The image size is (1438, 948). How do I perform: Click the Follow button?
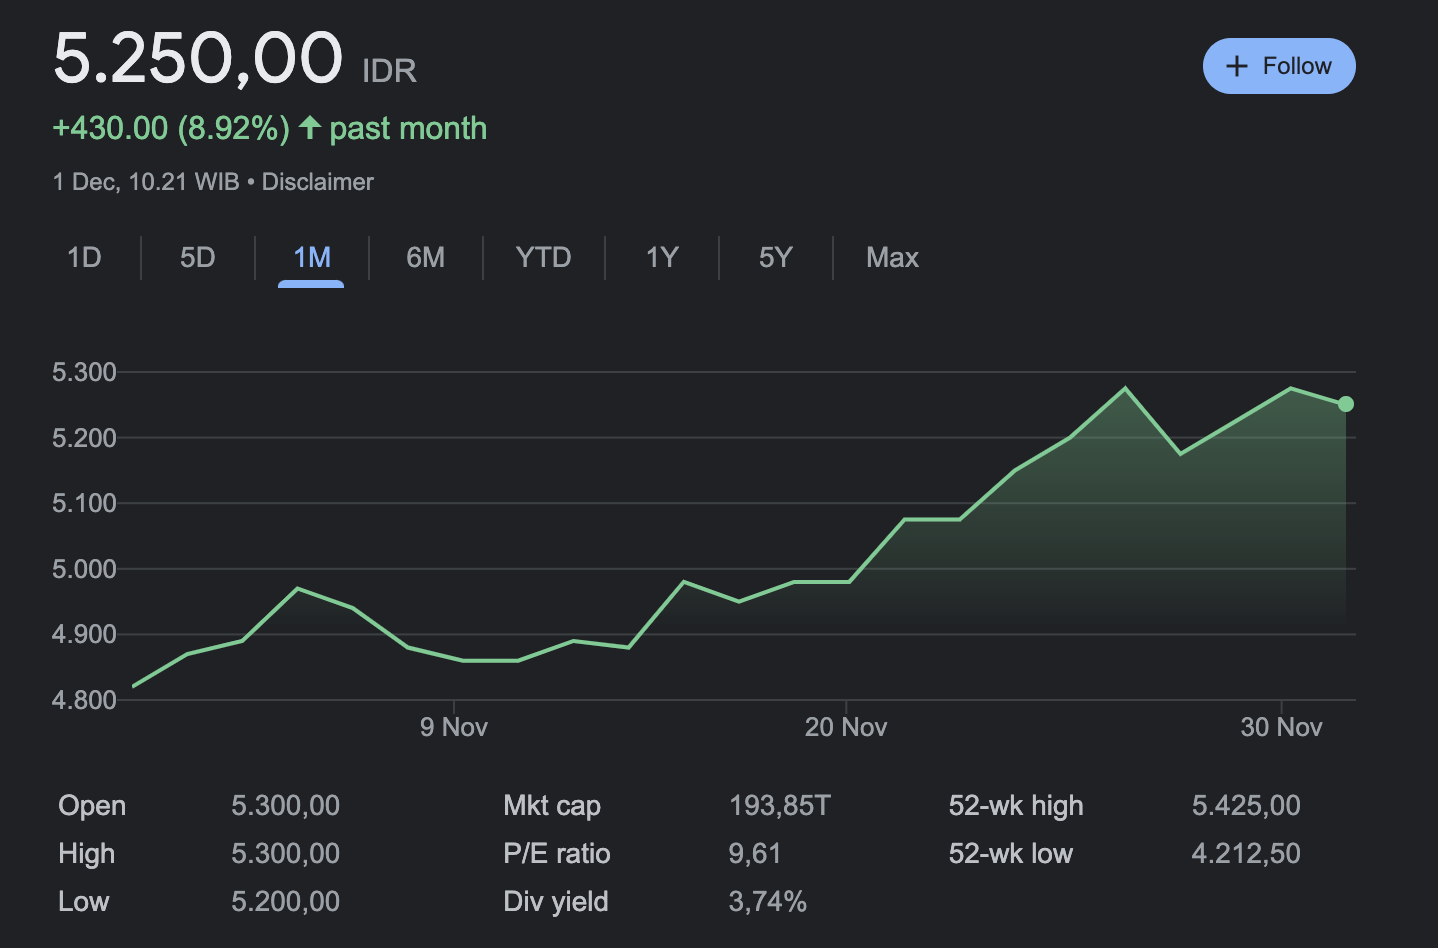tap(1279, 65)
